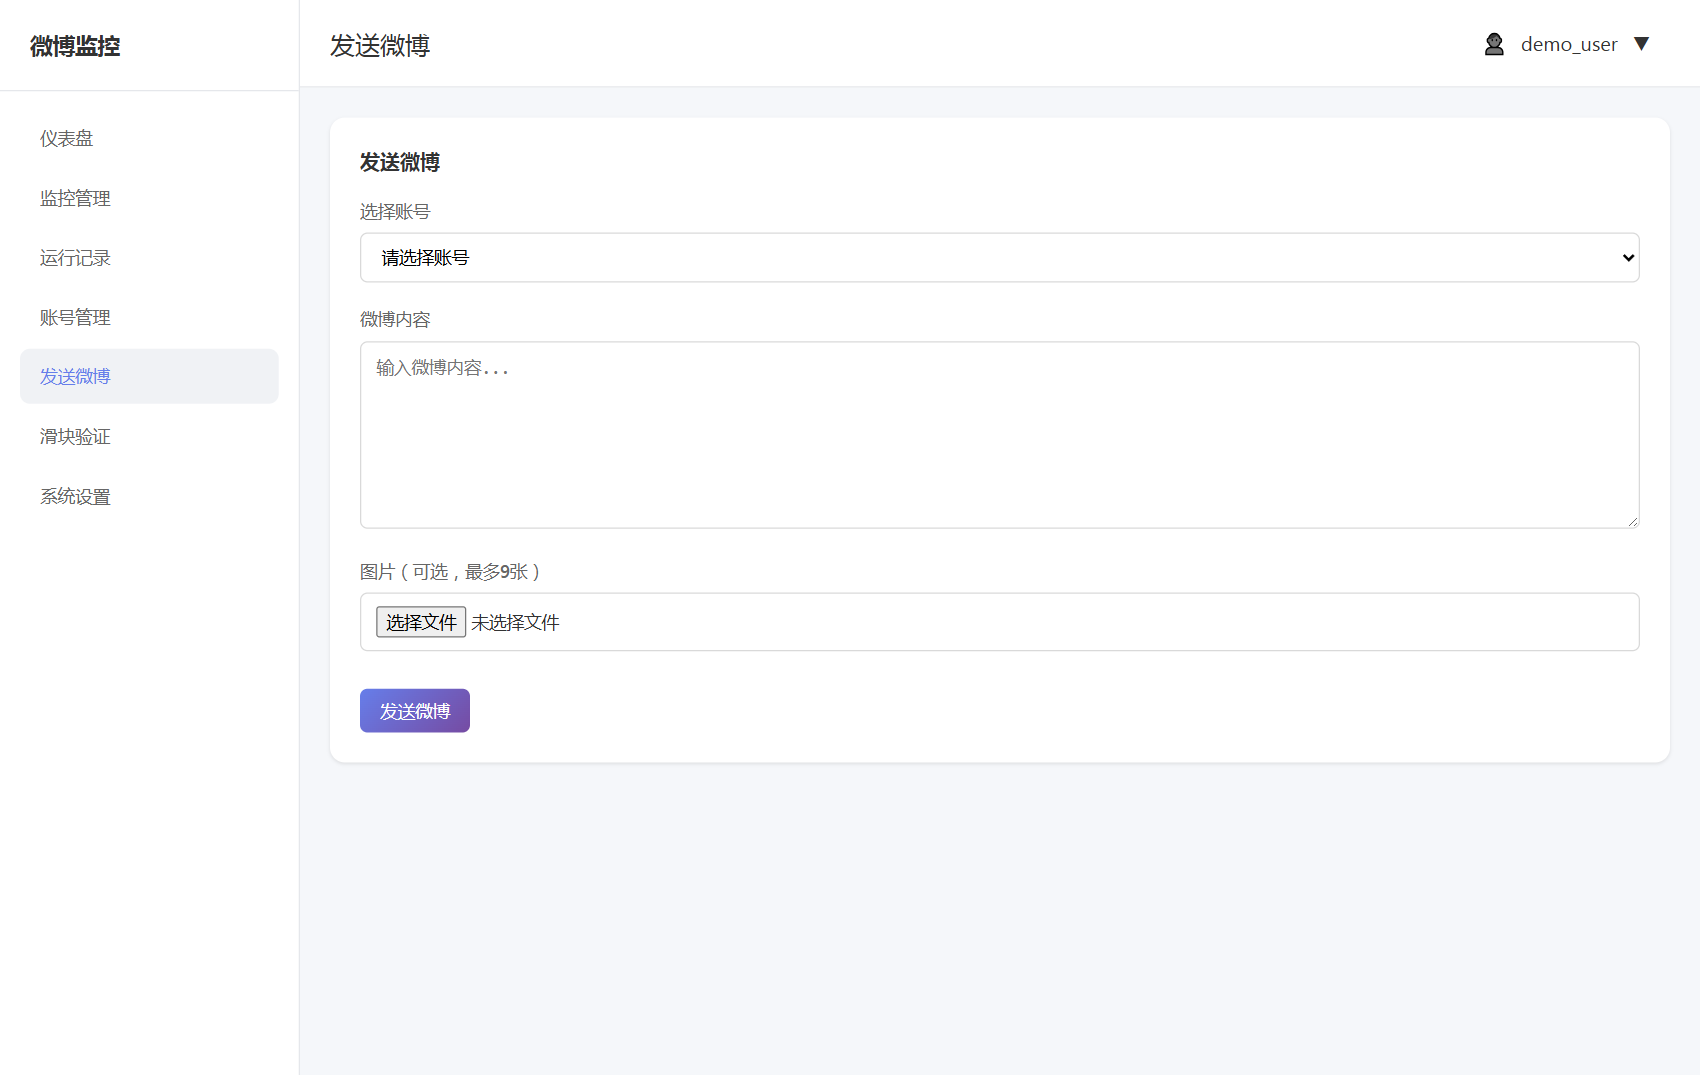Click the demo_user username text

point(1569,44)
